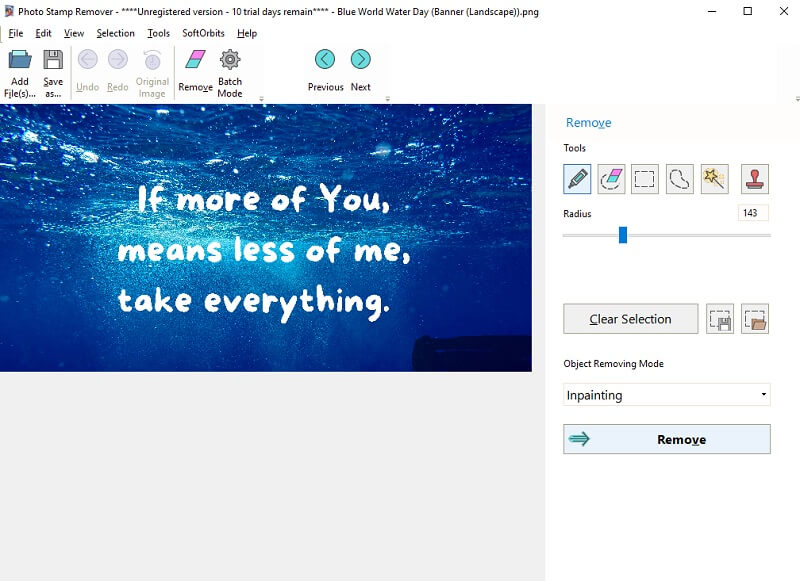Open the Selection menu
The width and height of the screenshot is (800, 581).
pyautogui.click(x=115, y=33)
